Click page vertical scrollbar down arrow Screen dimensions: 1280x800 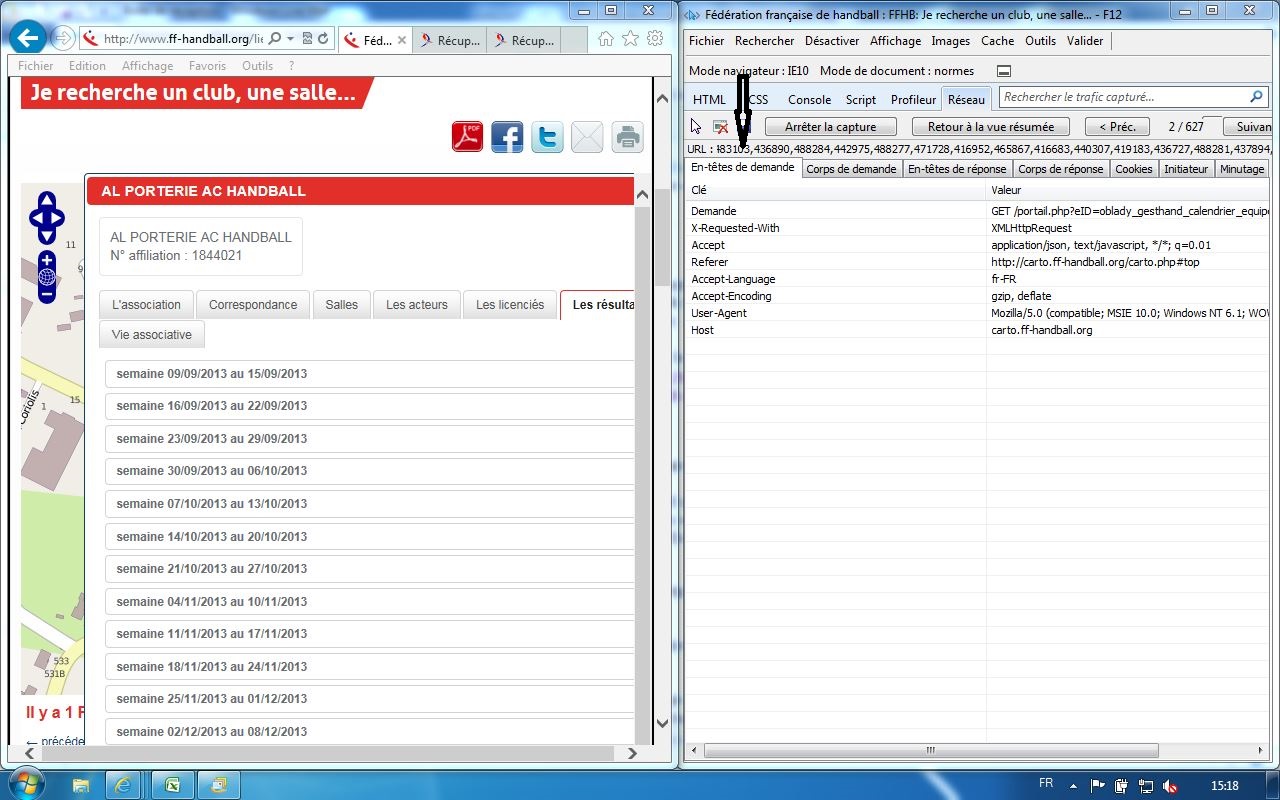pyautogui.click(x=661, y=723)
